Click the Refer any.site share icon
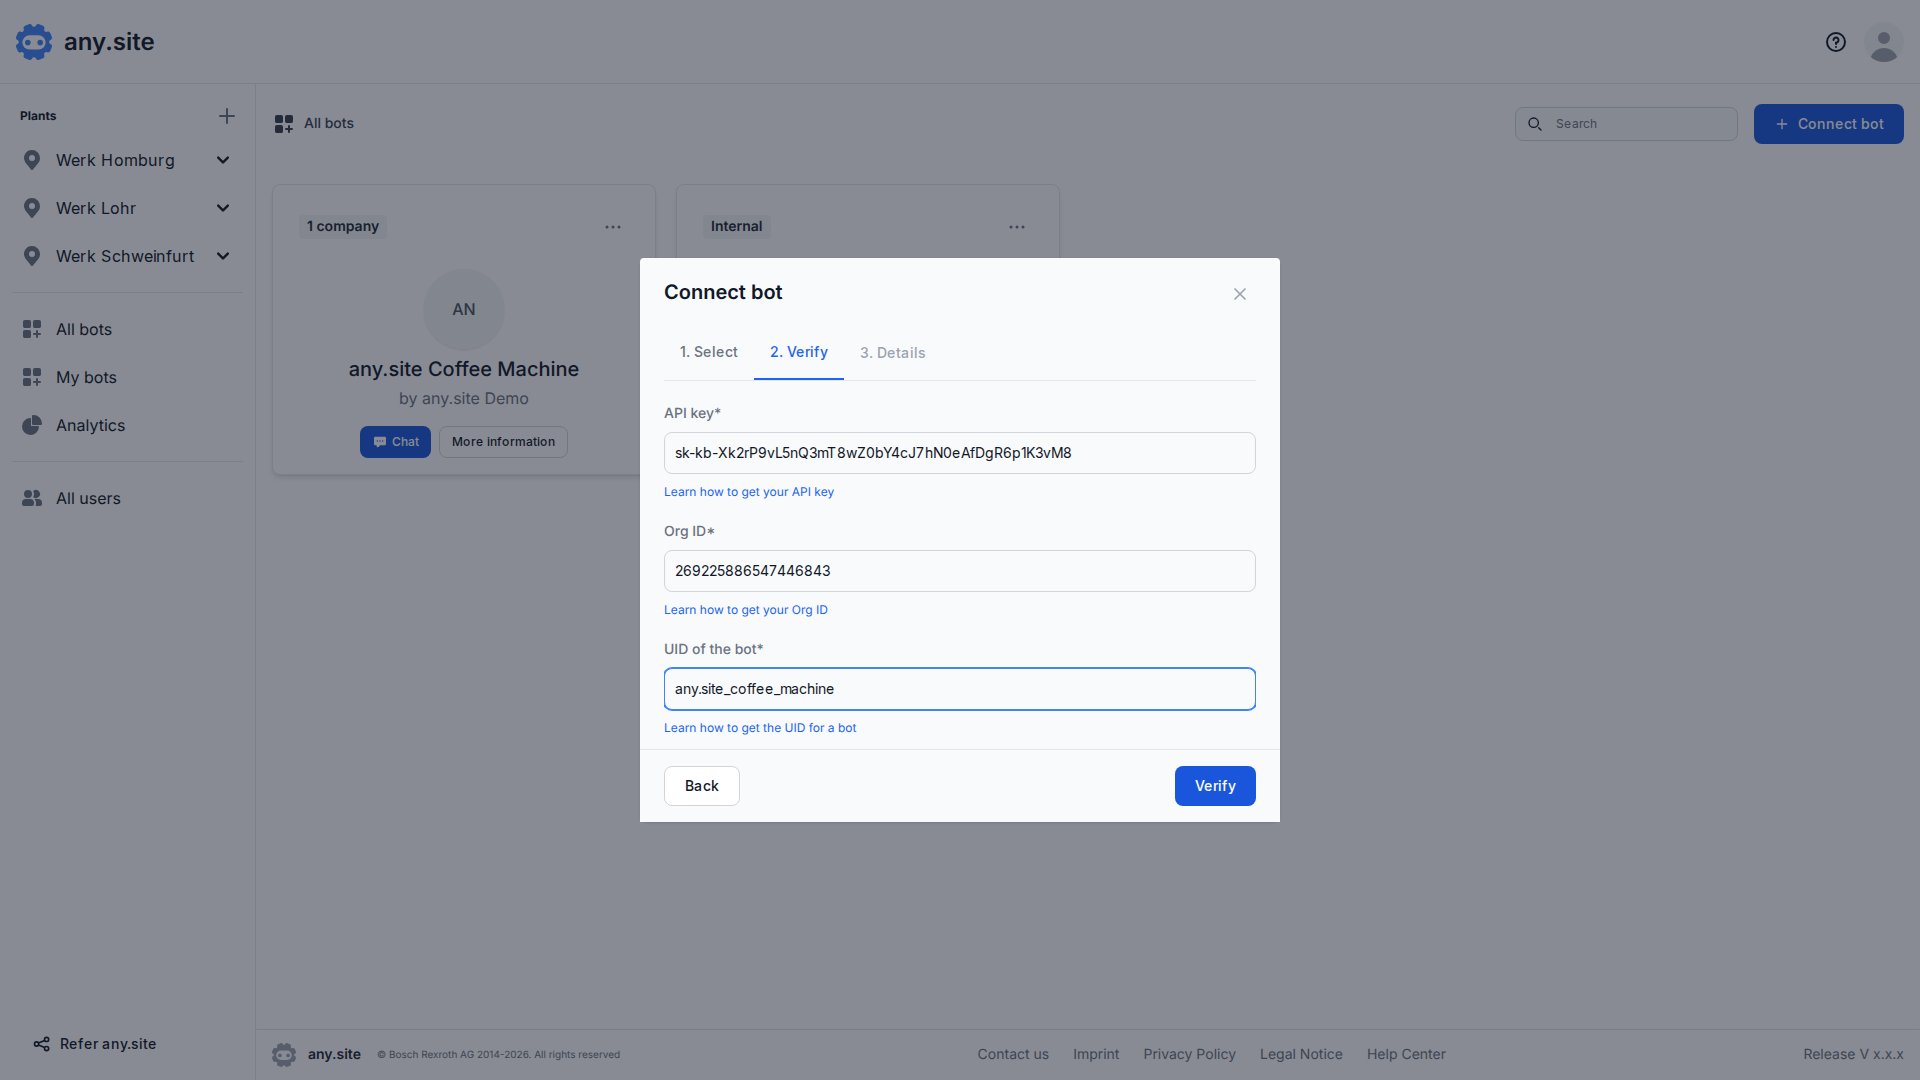This screenshot has height=1080, width=1920. point(41,1044)
